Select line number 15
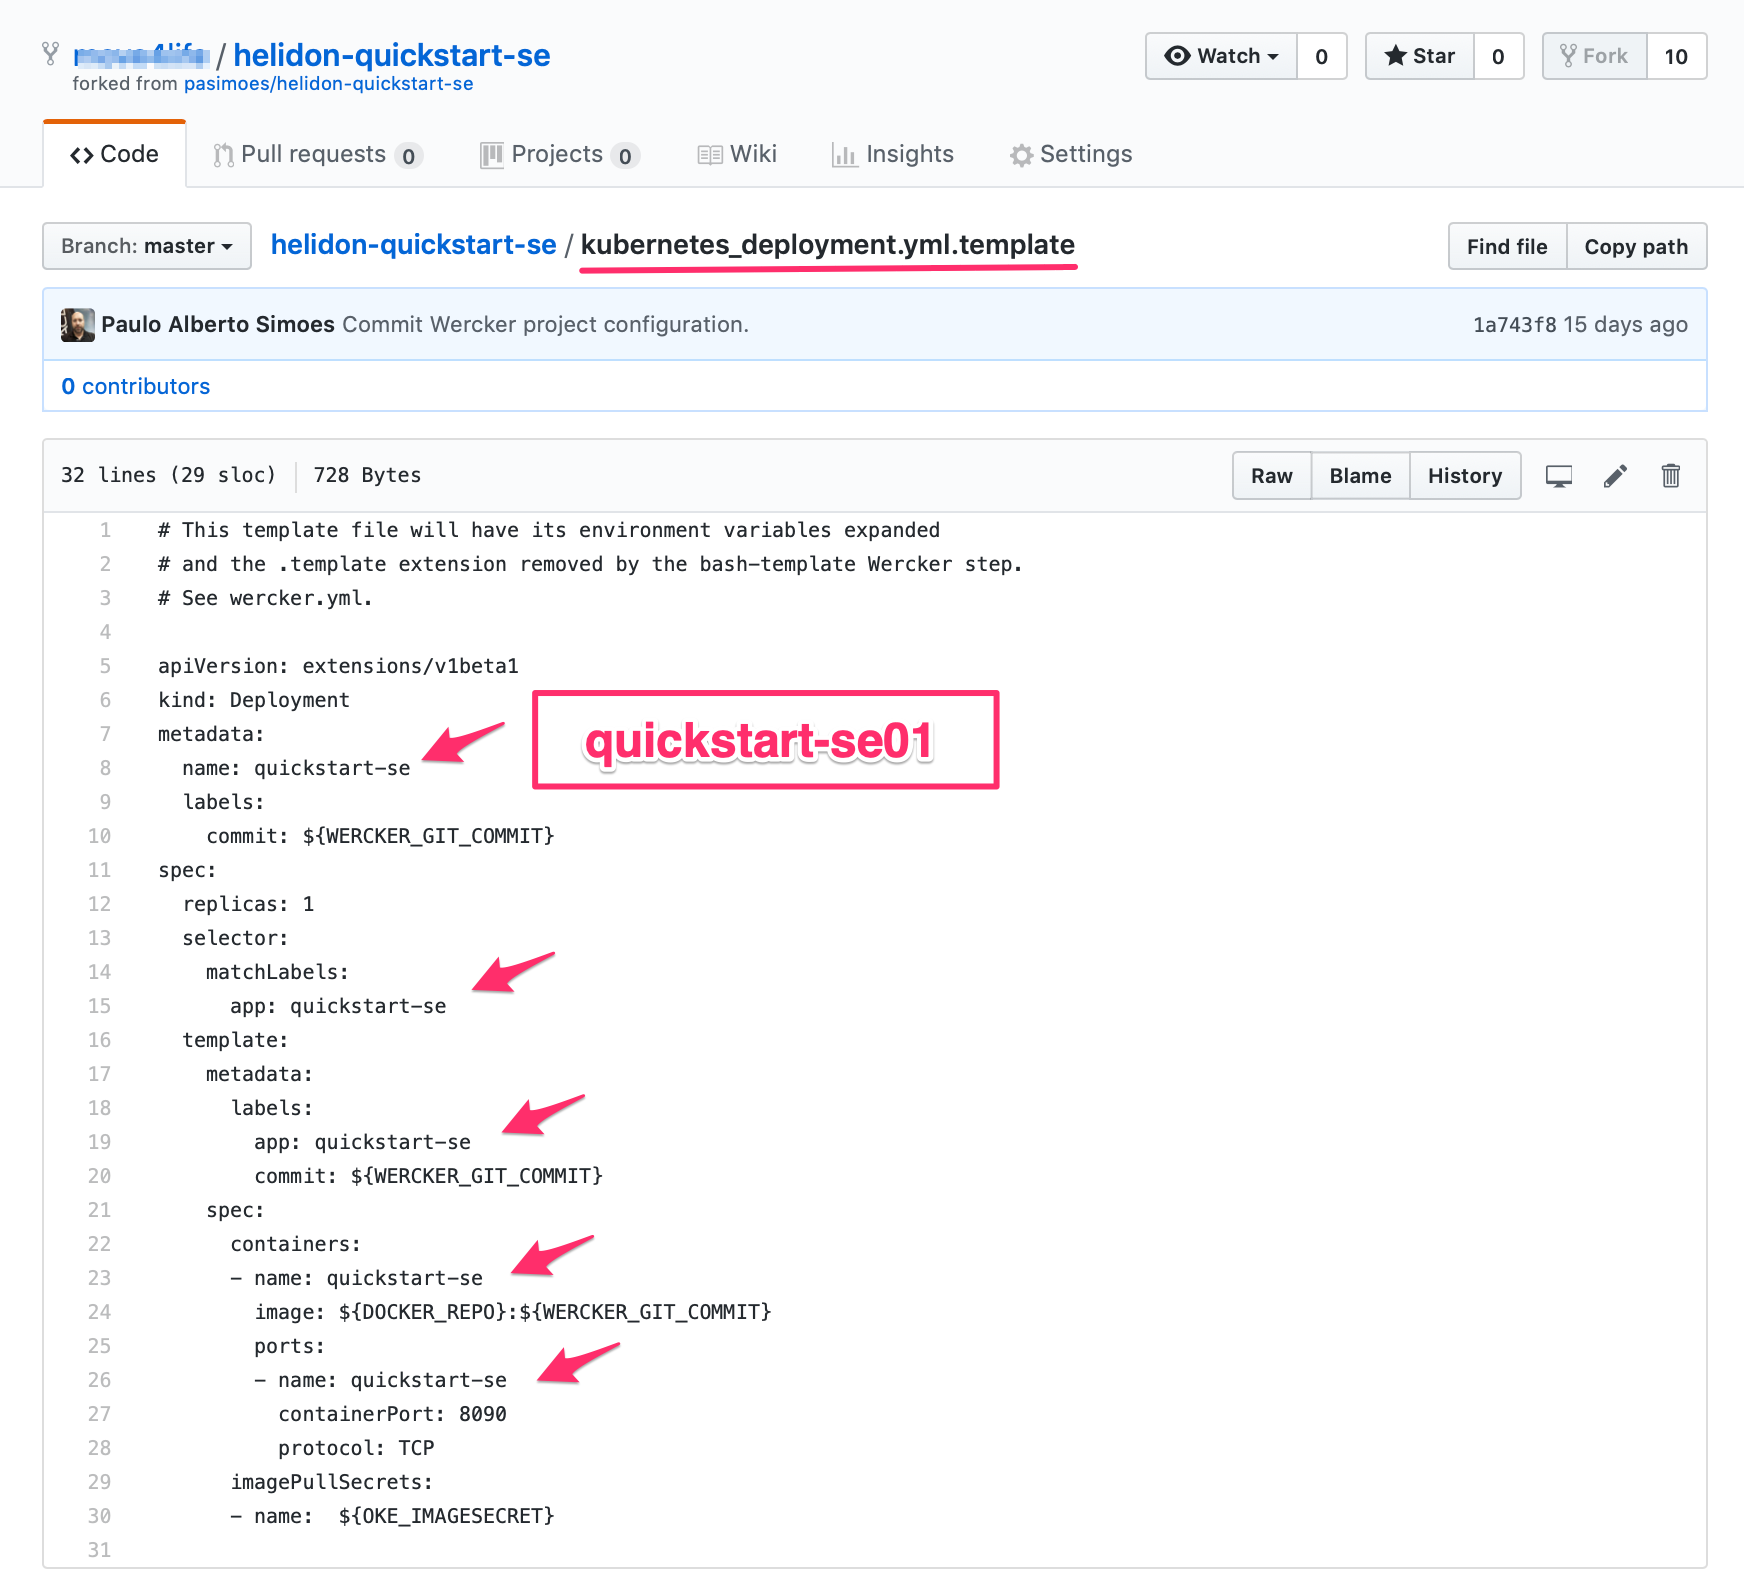Viewport: 1744px width, 1594px height. 100,1006
